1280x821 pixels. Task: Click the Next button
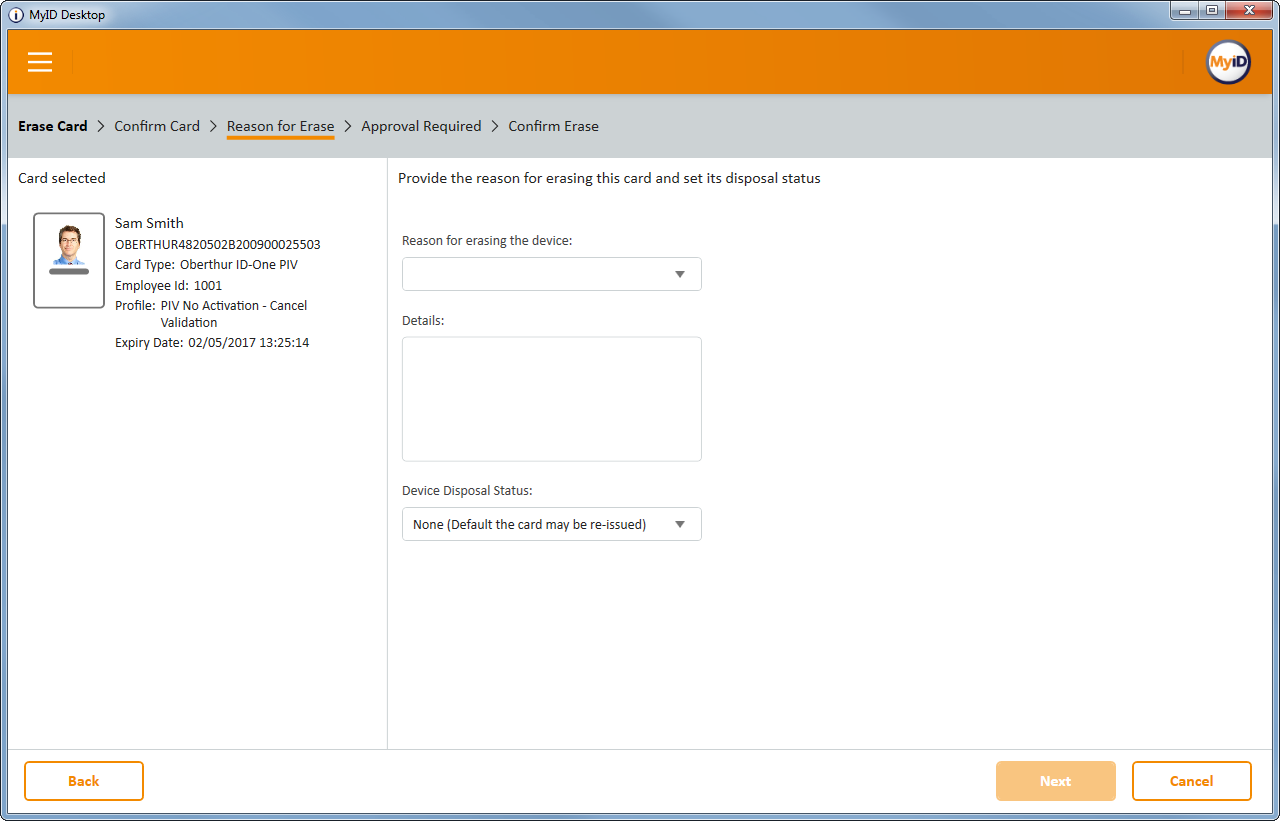click(1055, 781)
